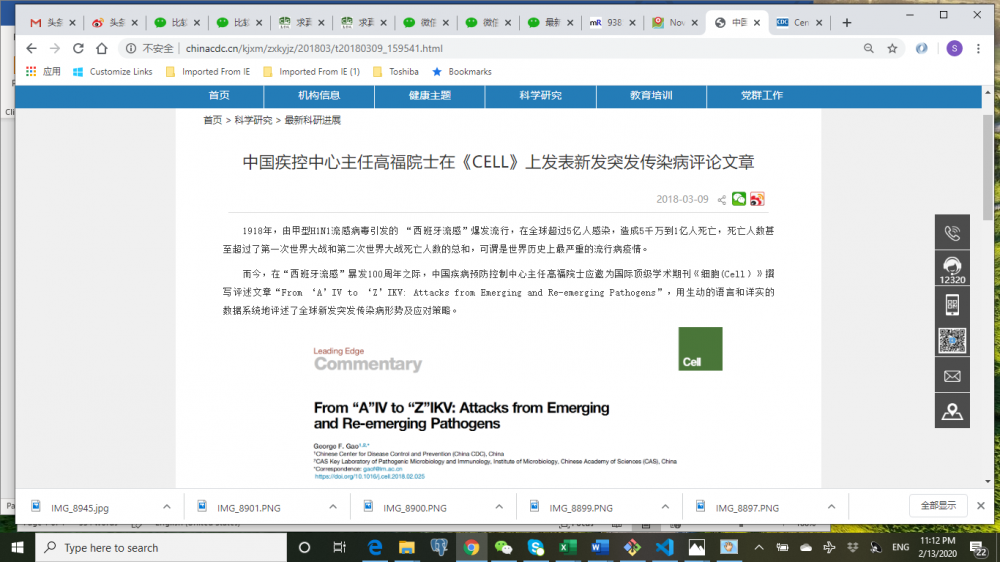Click the mobile QR phone icon

(952, 305)
